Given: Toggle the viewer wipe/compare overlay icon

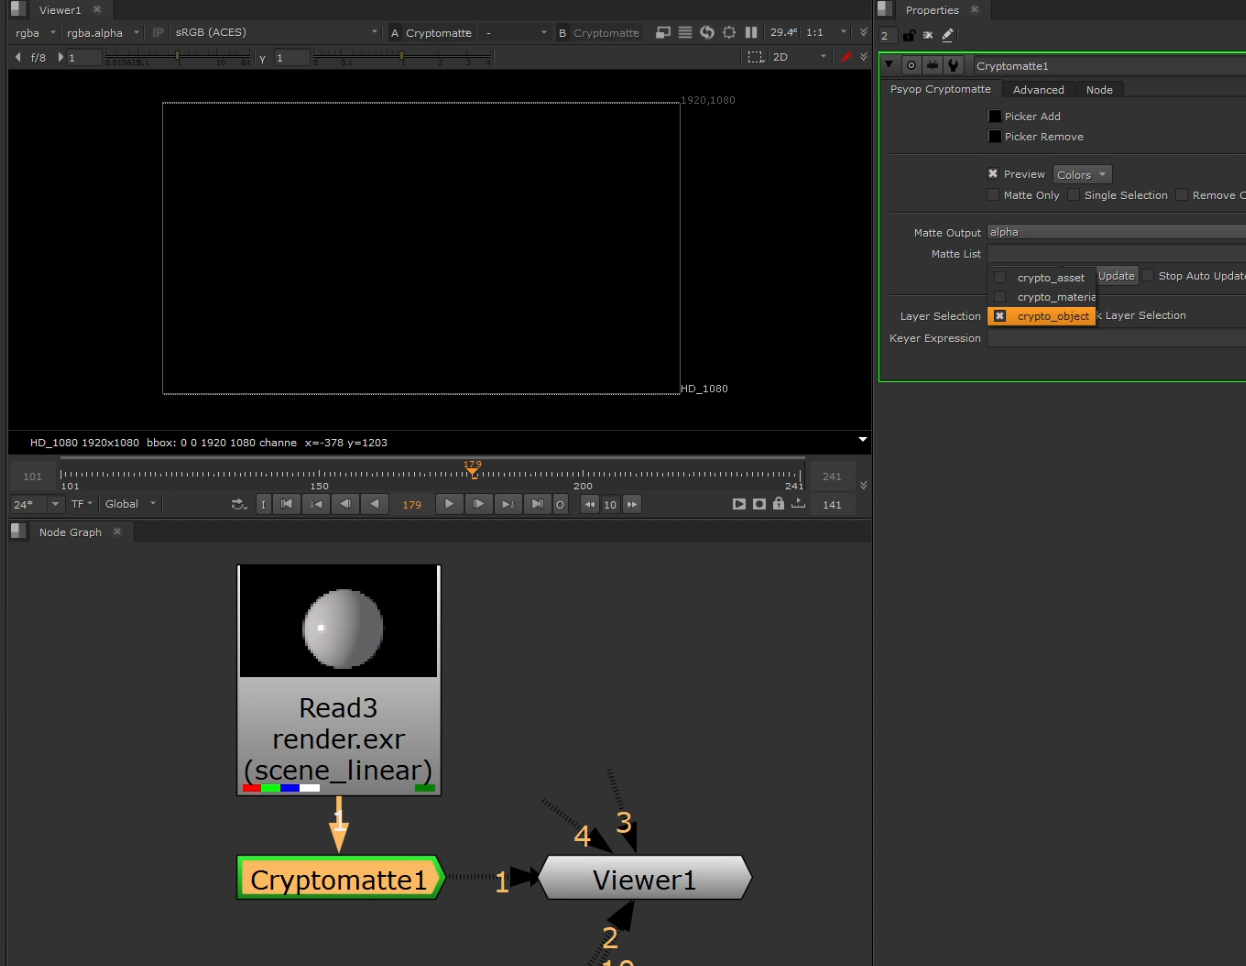Looking at the screenshot, I should tap(663, 32).
